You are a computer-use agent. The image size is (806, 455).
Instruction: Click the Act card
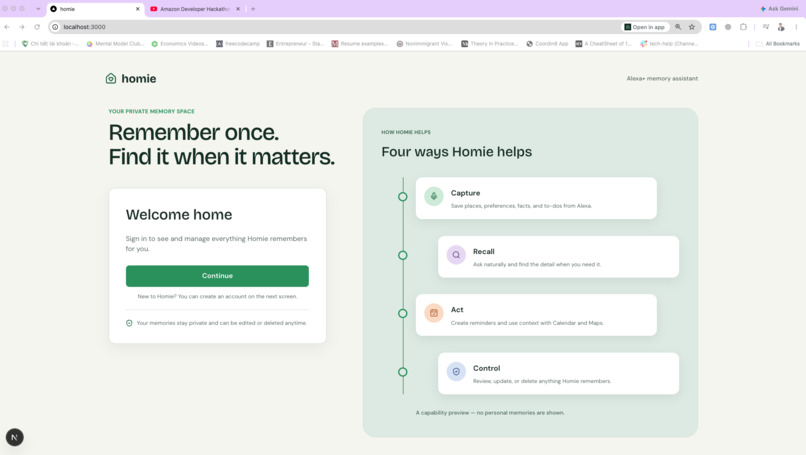tap(536, 315)
